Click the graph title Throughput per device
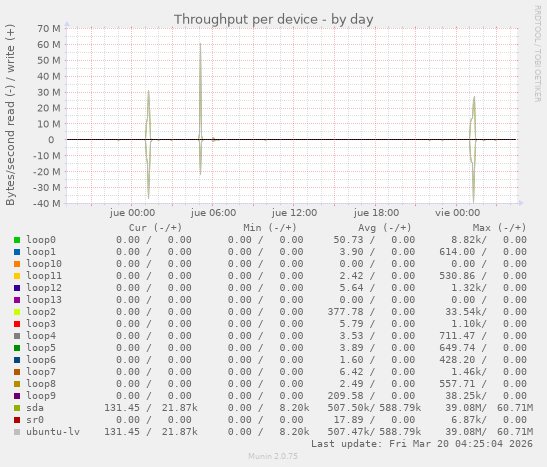Image resolution: width=547 pixels, height=467 pixels. pos(274,20)
